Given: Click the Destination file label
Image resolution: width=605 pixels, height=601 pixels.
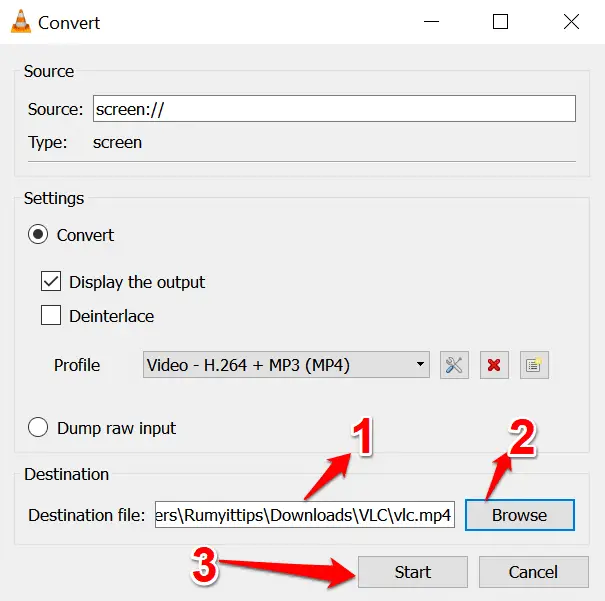Looking at the screenshot, I should click(x=86, y=516).
